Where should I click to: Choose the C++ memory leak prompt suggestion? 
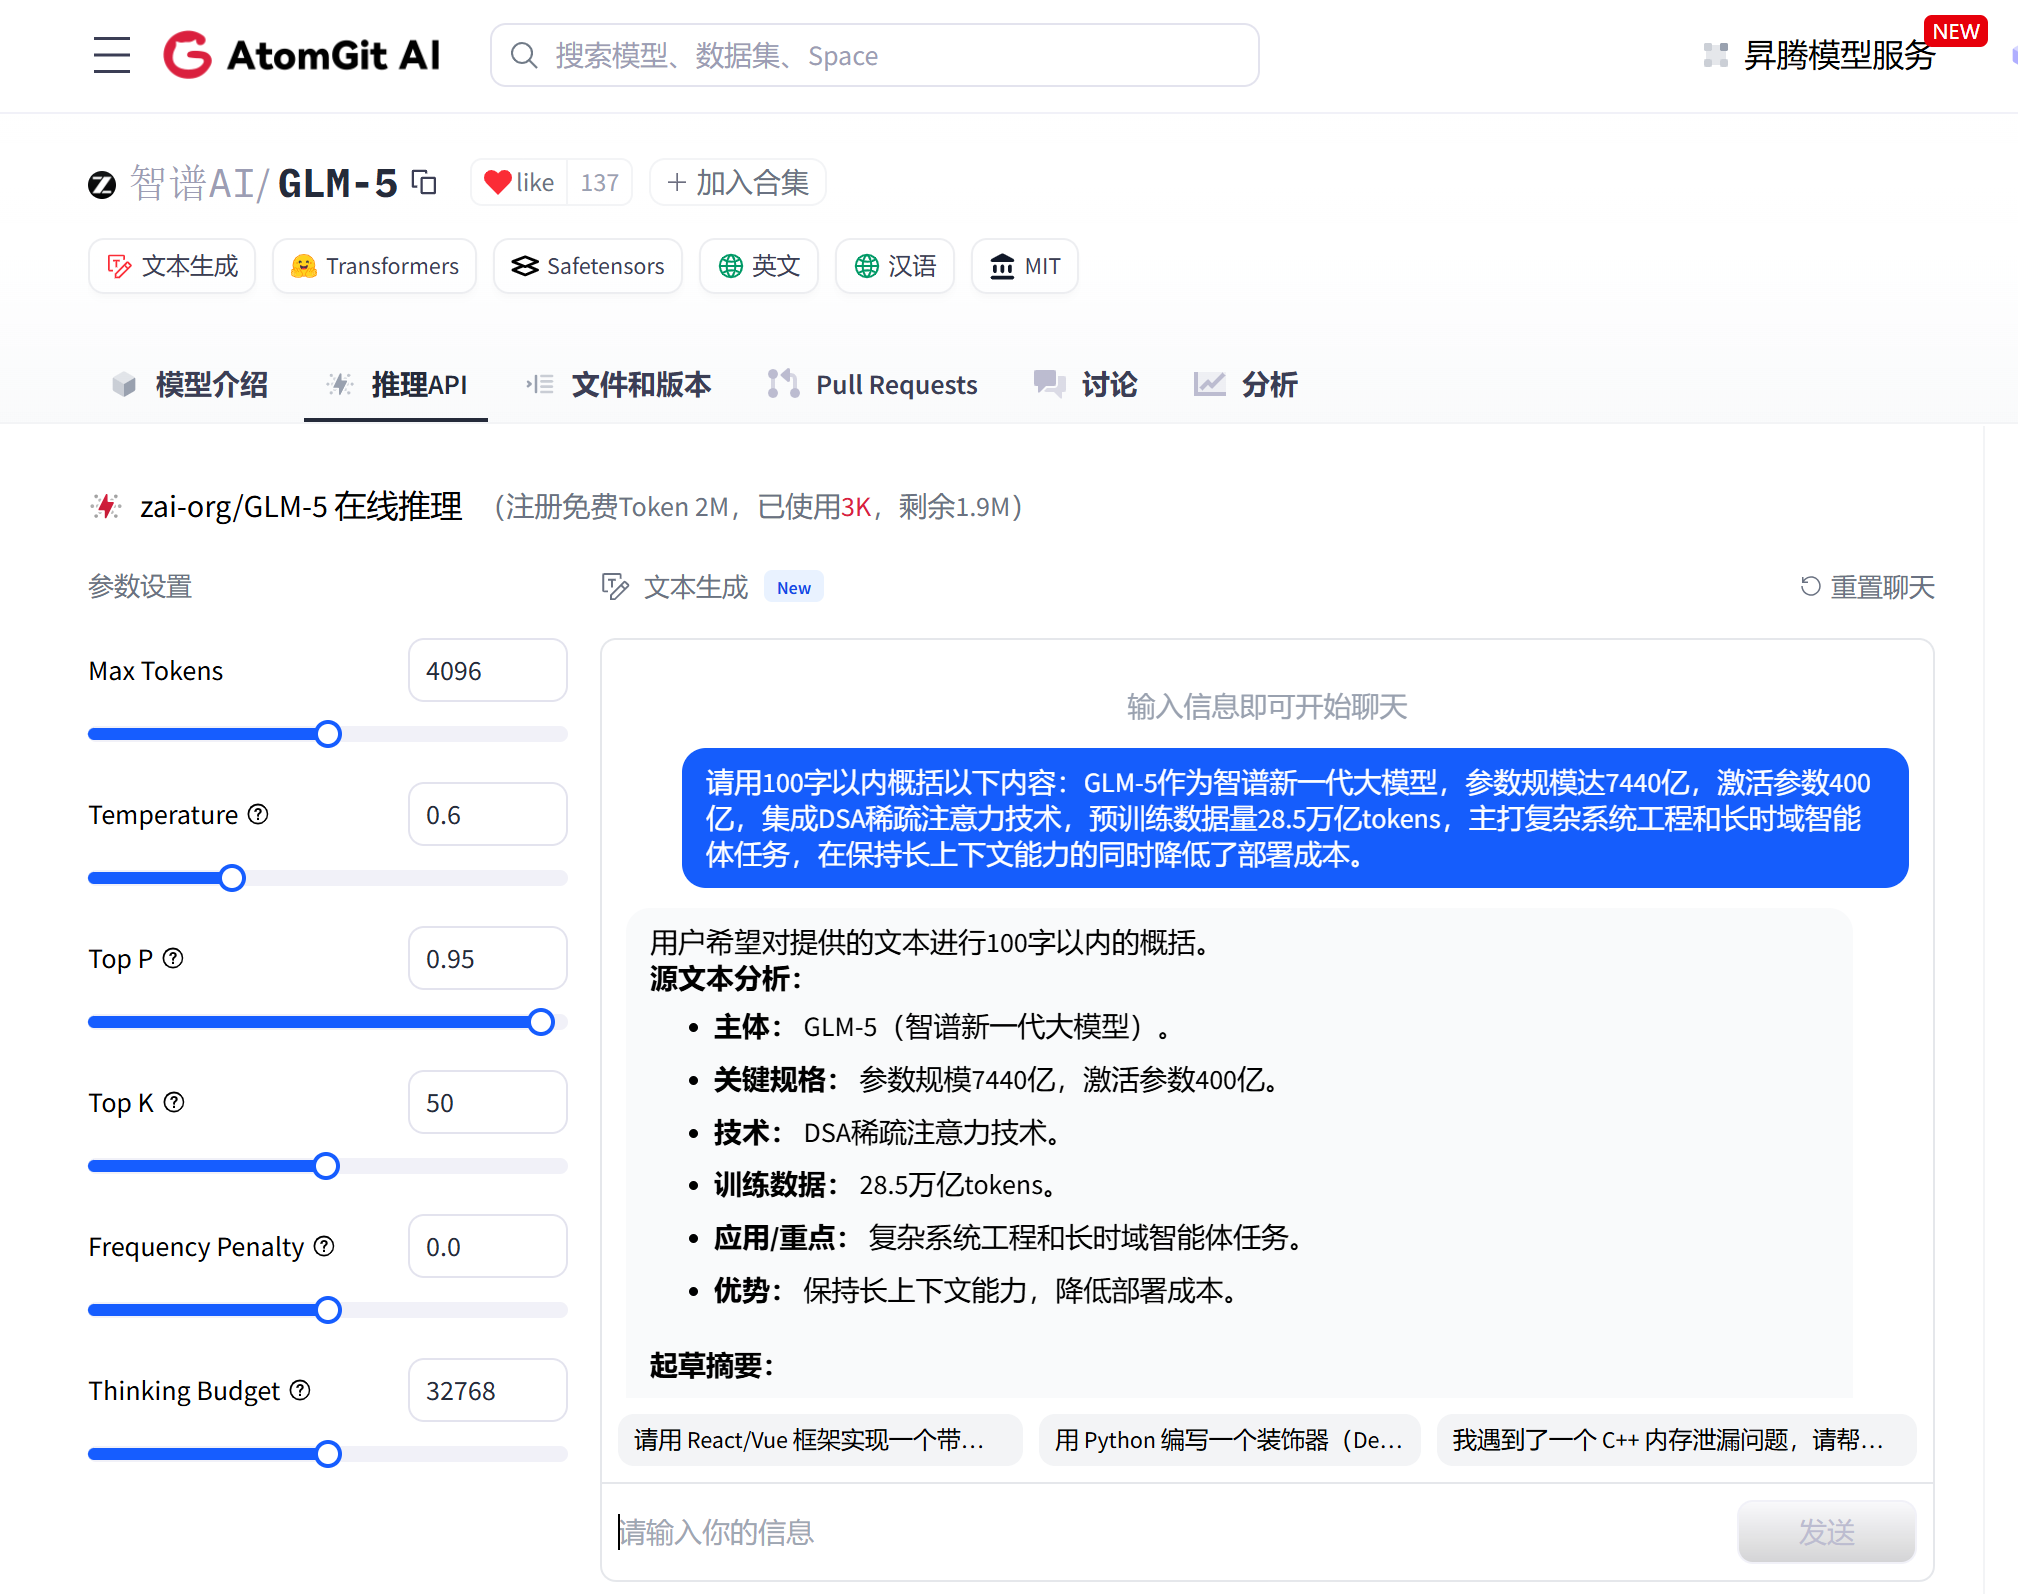(x=1676, y=1440)
